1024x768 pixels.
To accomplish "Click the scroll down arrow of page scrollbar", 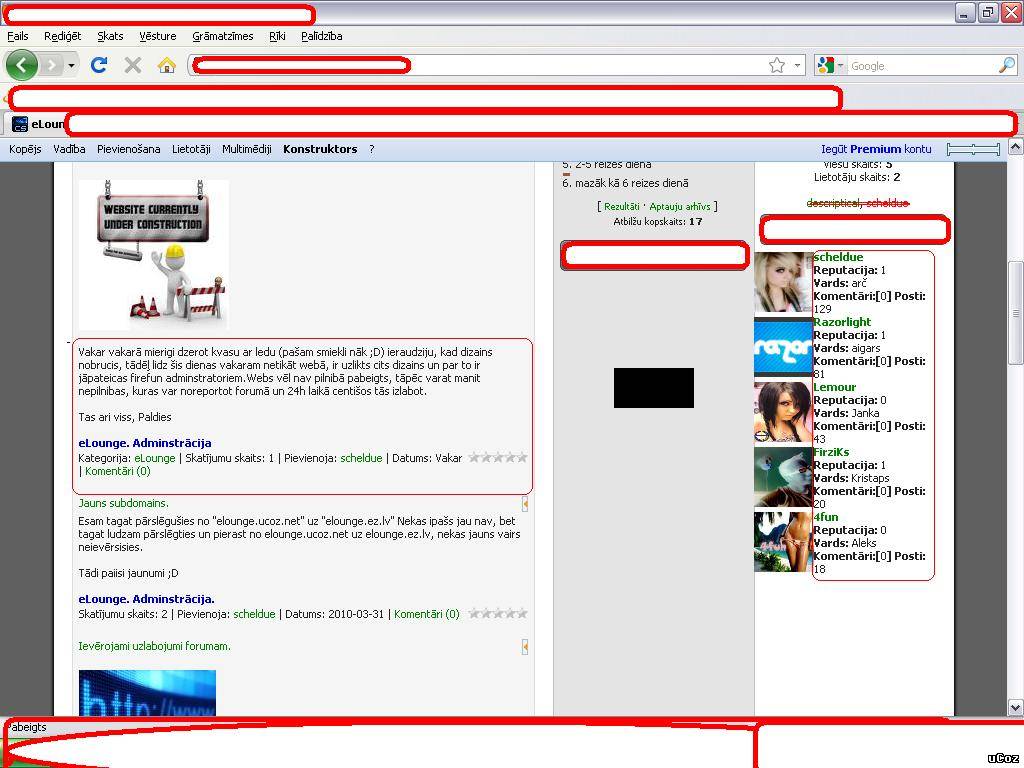I will [x=1016, y=707].
